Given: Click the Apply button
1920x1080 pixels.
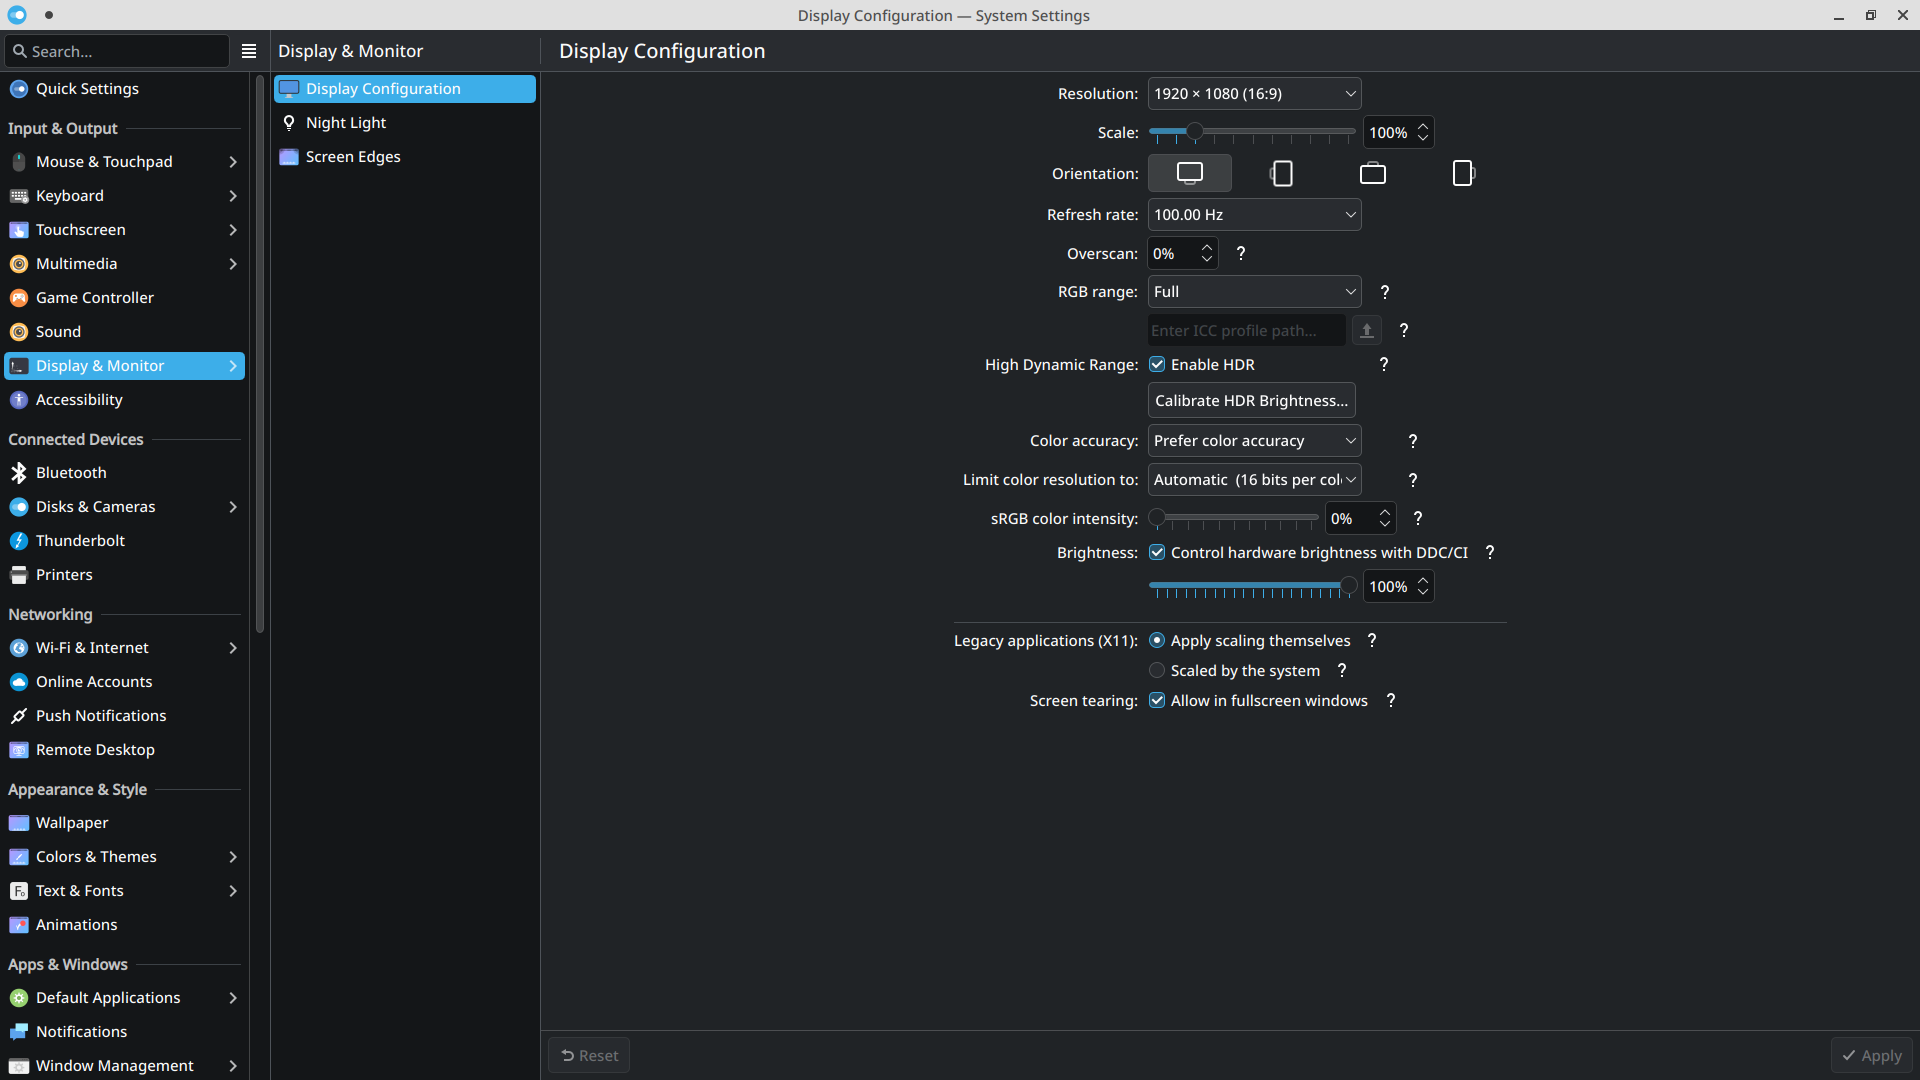Looking at the screenshot, I should point(1871,1055).
